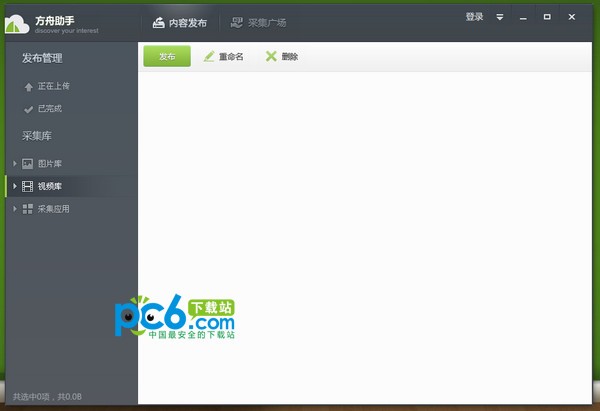Image resolution: width=600 pixels, height=411 pixels.
Task: Expand the 图片库 tree arrow
Action: [15, 163]
